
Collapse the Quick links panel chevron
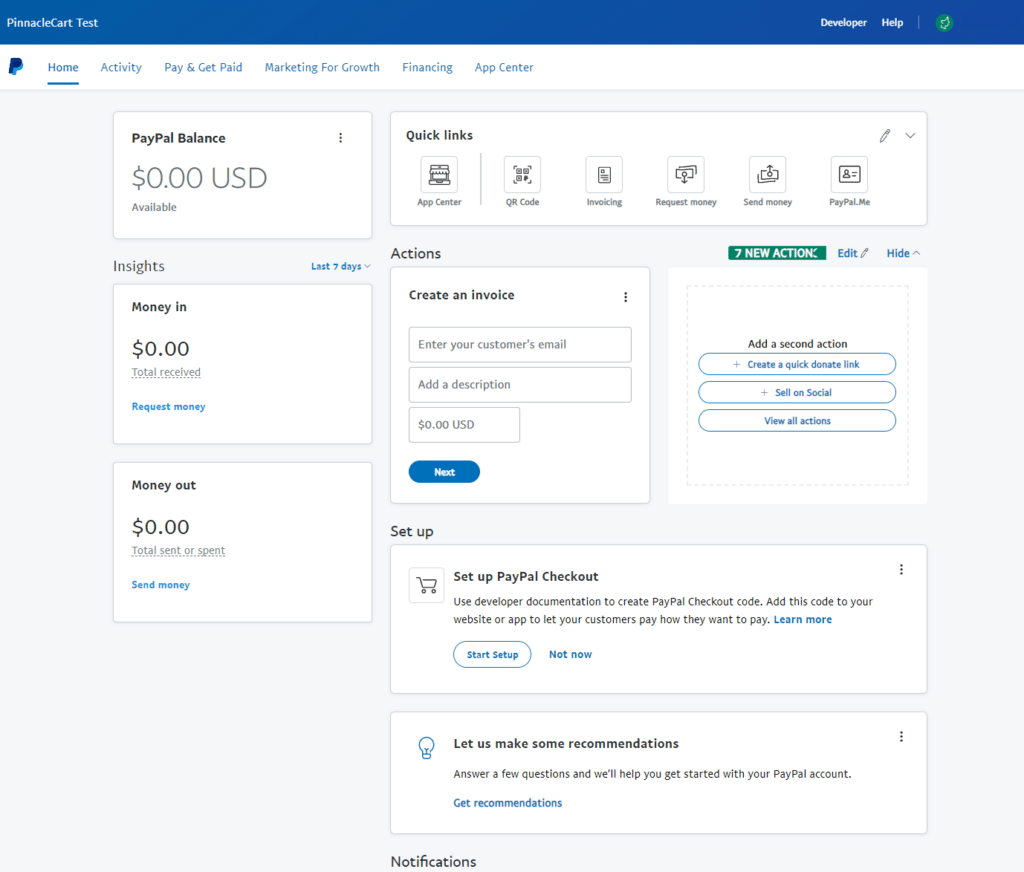910,136
